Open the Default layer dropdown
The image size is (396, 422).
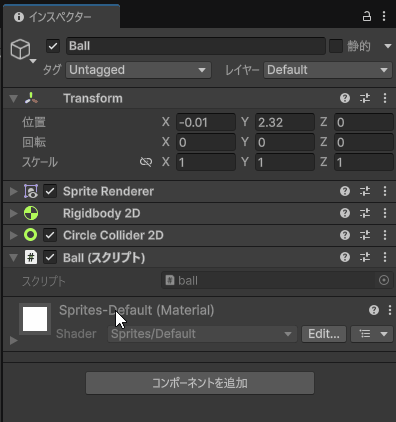click(x=328, y=70)
